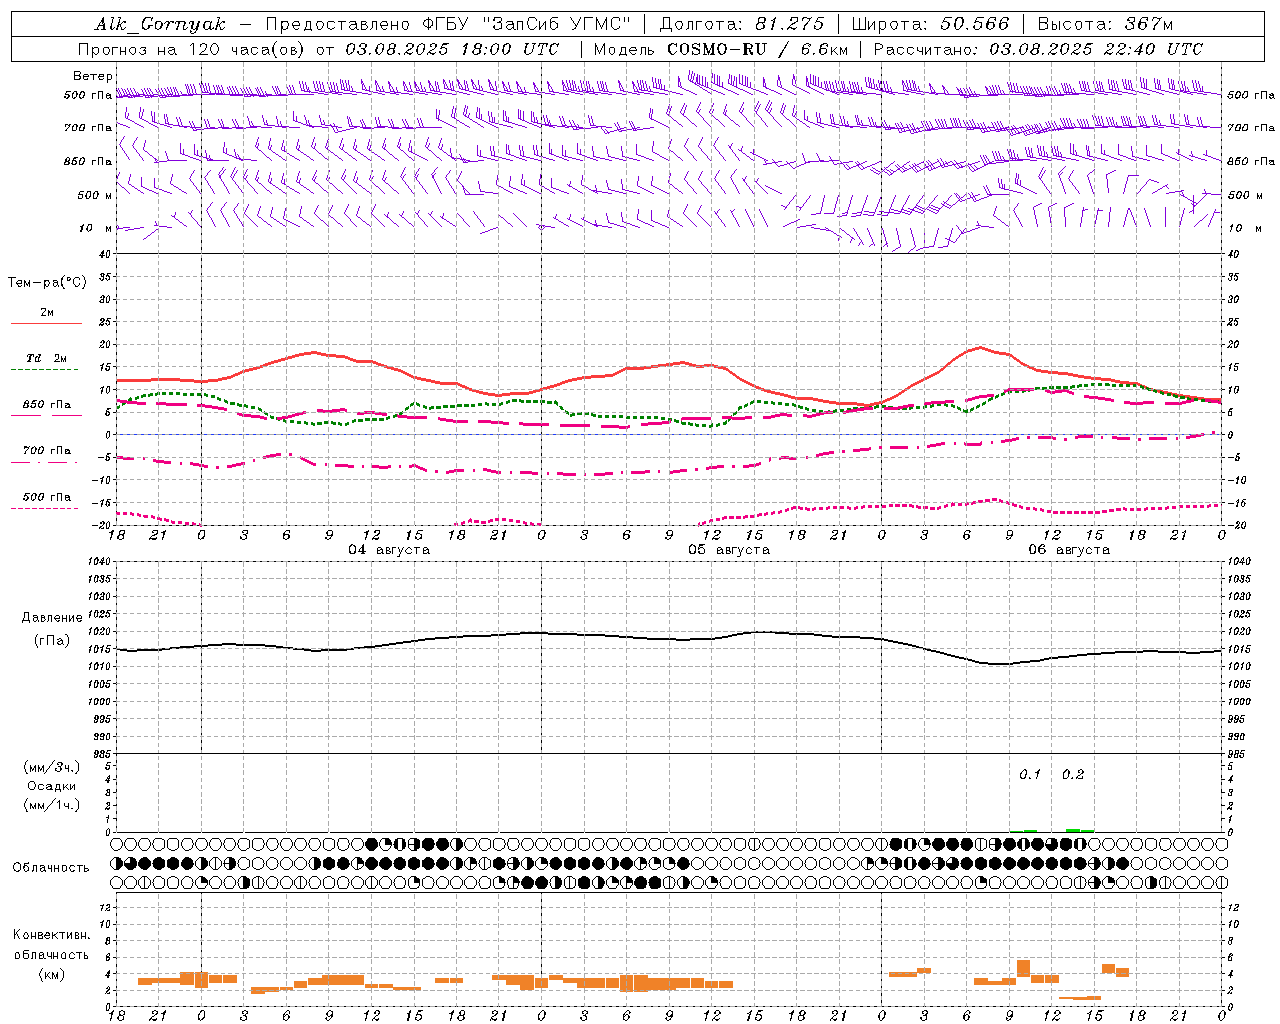Click the model label 'COSMO-RU / 6.6км'

pos(758,49)
